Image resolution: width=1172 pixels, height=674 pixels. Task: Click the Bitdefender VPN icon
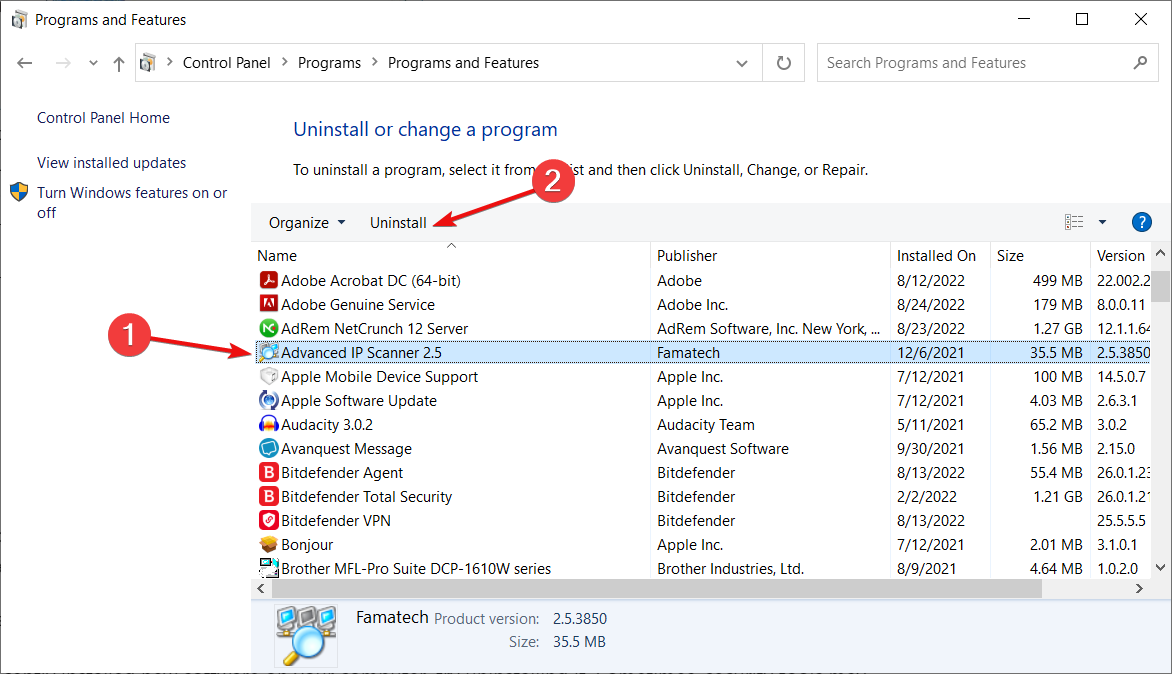pyautogui.click(x=268, y=520)
